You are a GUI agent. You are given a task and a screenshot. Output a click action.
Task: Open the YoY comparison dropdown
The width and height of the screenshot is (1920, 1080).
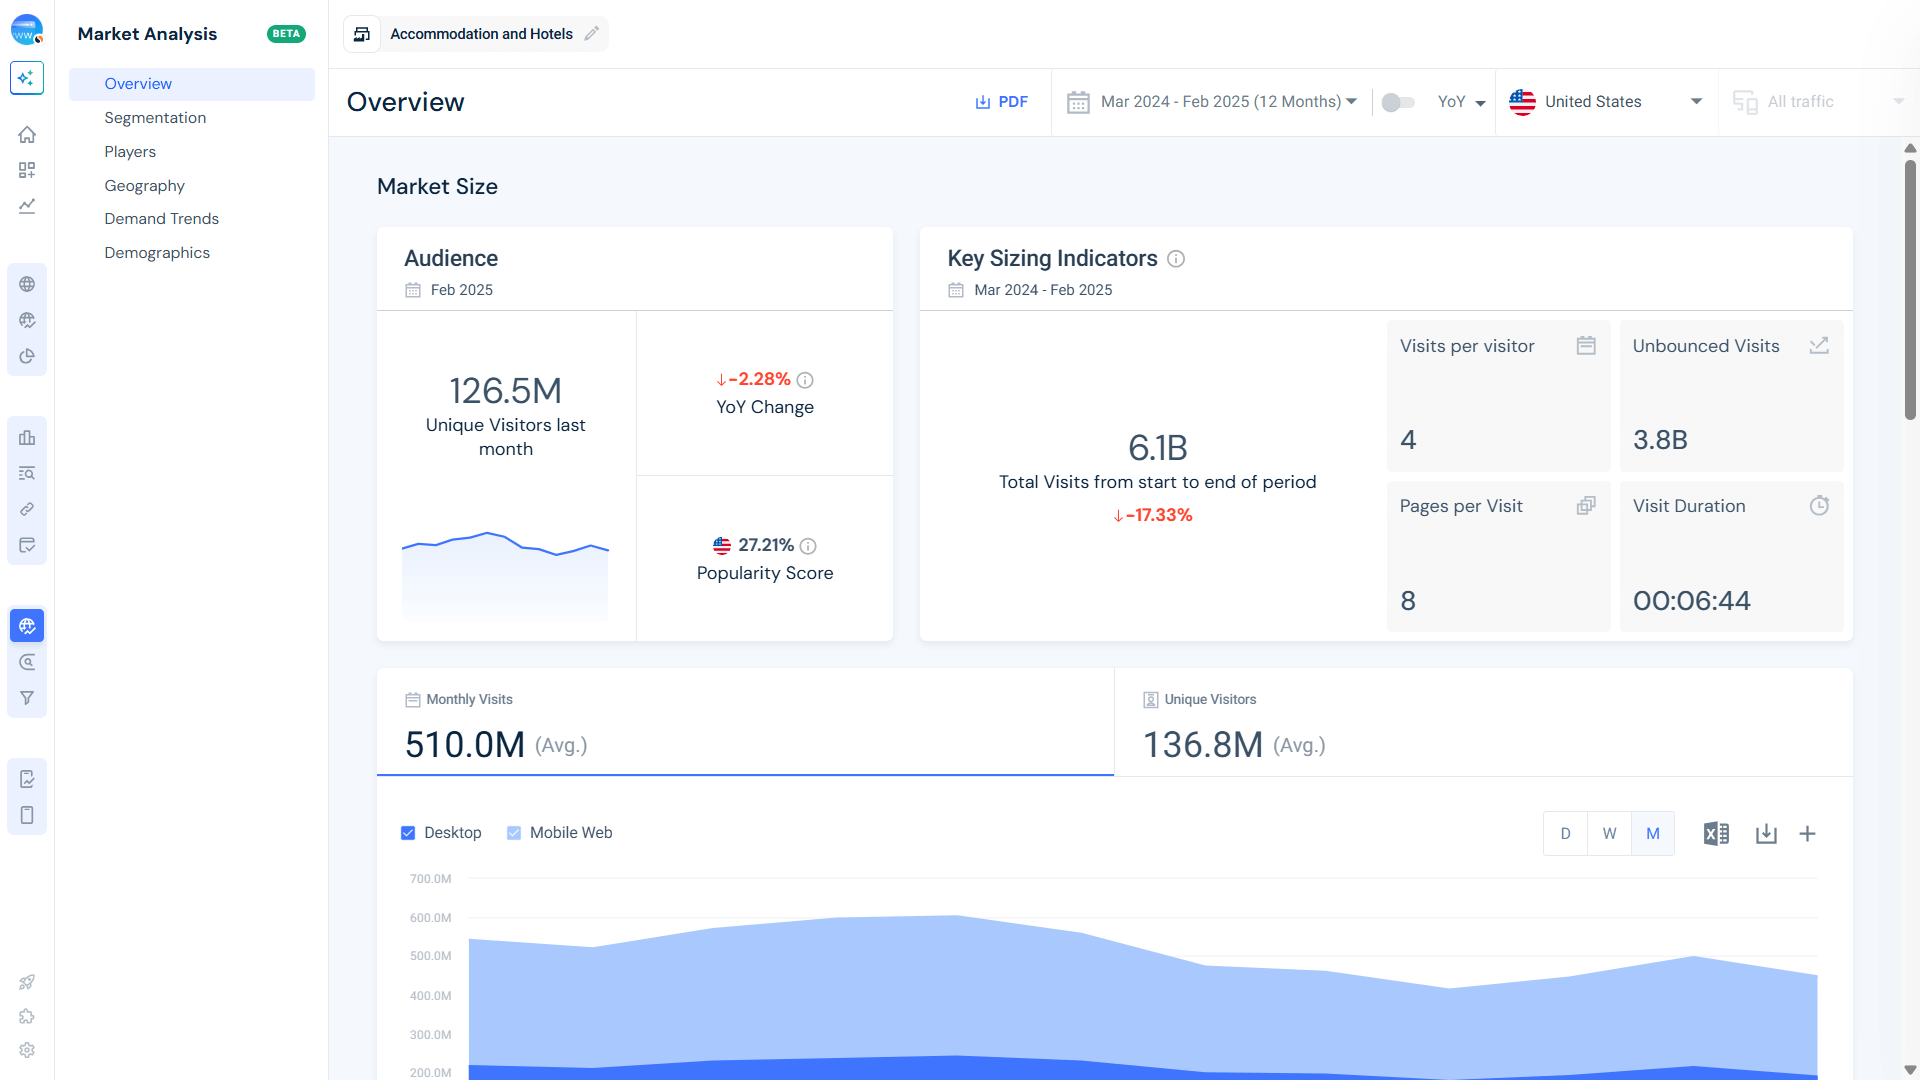click(x=1461, y=102)
